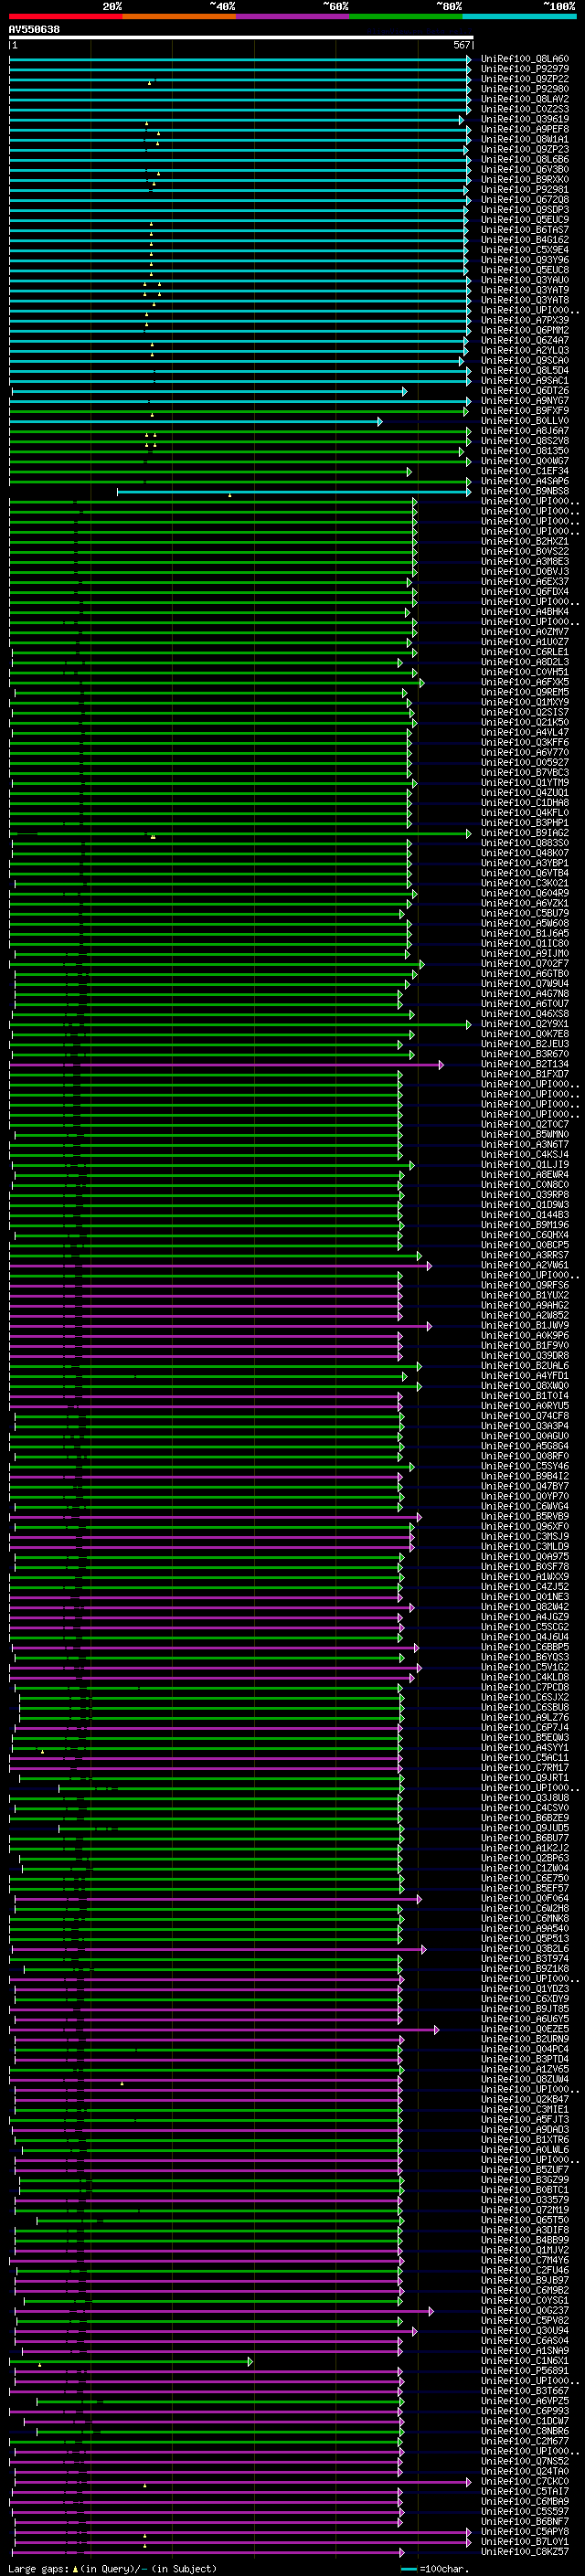Image resolution: width=585 pixels, height=2576 pixels.
Task: Select the UniRef100_B6TAS7 label
Action: [525, 229]
